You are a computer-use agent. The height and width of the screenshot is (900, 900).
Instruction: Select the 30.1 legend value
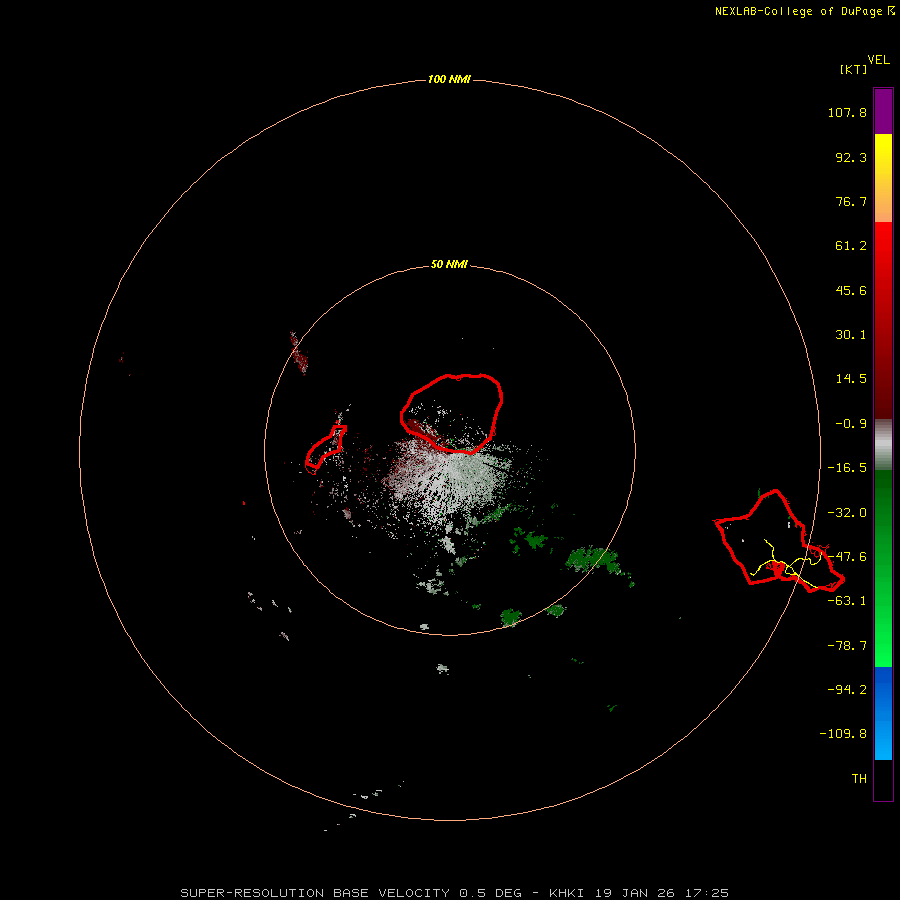pos(851,335)
